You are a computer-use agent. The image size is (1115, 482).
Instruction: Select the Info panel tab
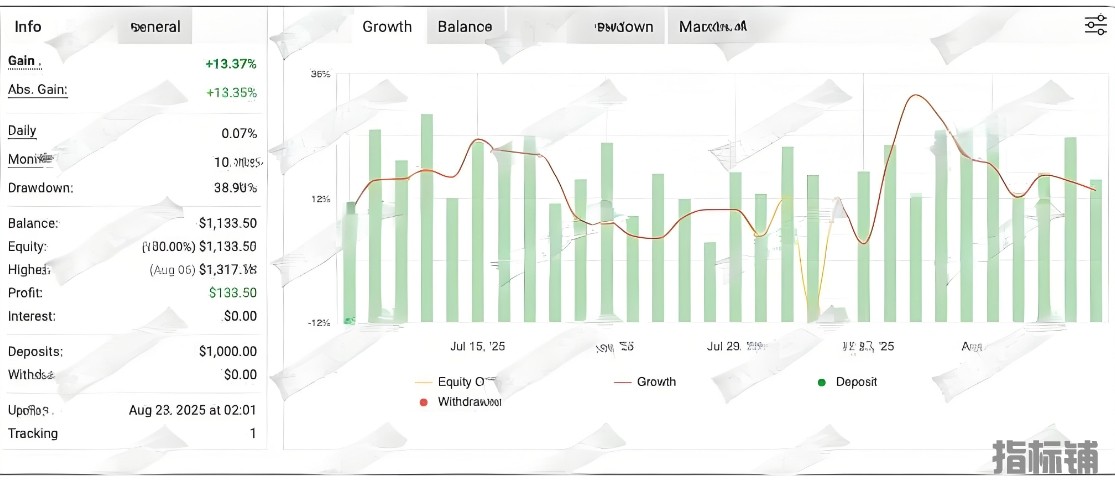point(28,27)
